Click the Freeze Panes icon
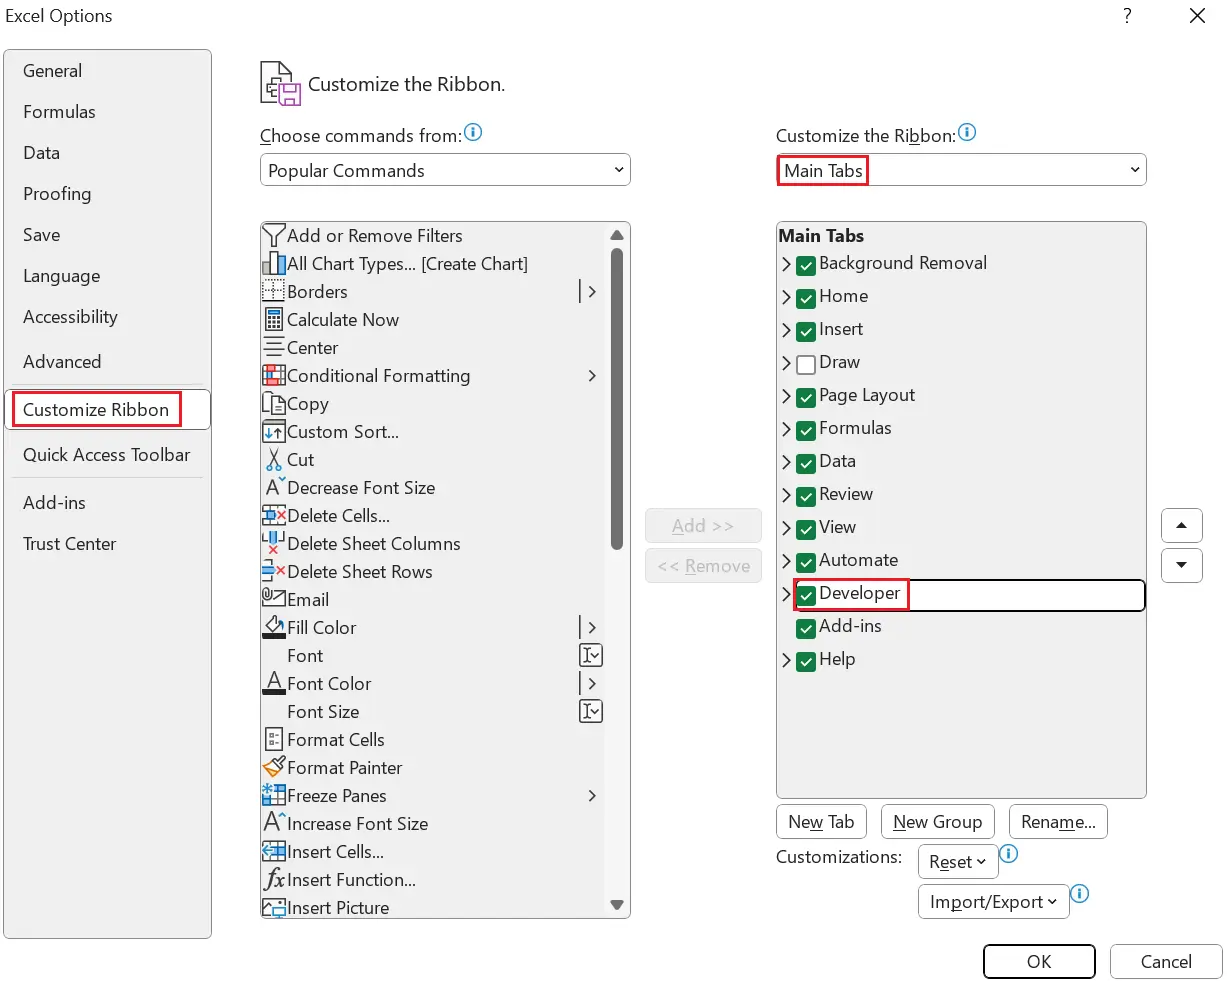Screen dimensions: 1227x981 coord(273,796)
